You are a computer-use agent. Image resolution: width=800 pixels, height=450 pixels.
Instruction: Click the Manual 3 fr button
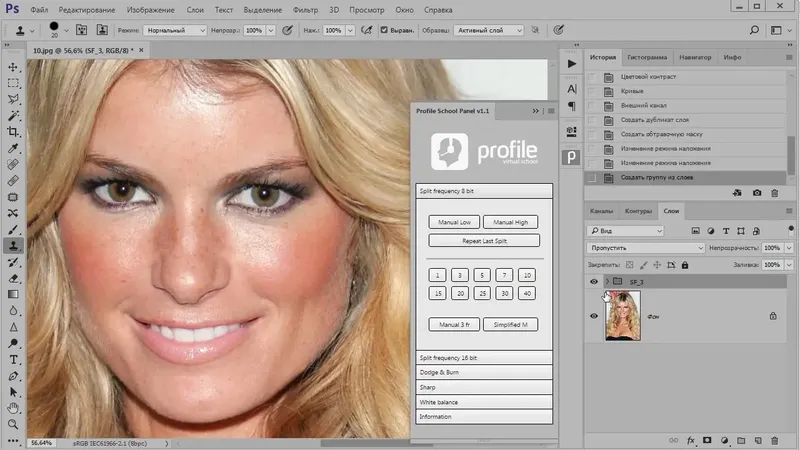point(454,324)
